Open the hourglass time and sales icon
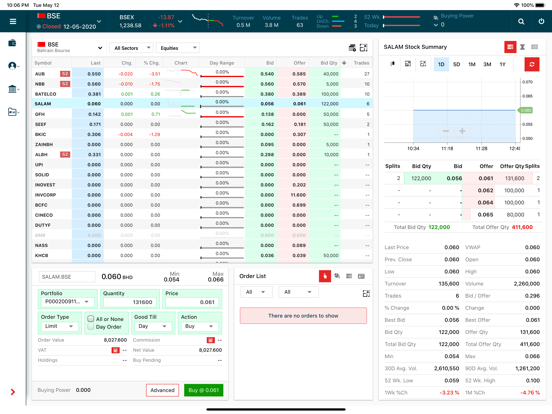The image size is (552, 414). pyautogui.click(x=522, y=47)
